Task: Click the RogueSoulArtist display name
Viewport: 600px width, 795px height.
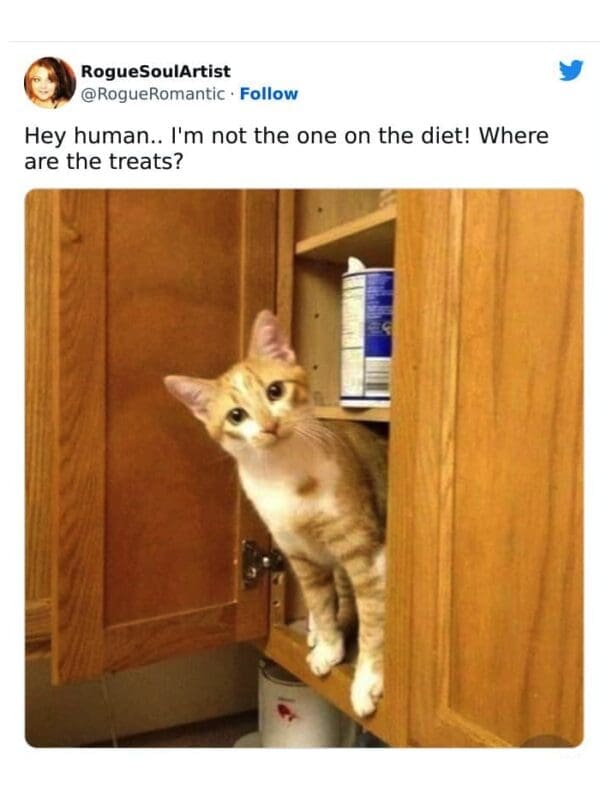Action: pos(156,71)
